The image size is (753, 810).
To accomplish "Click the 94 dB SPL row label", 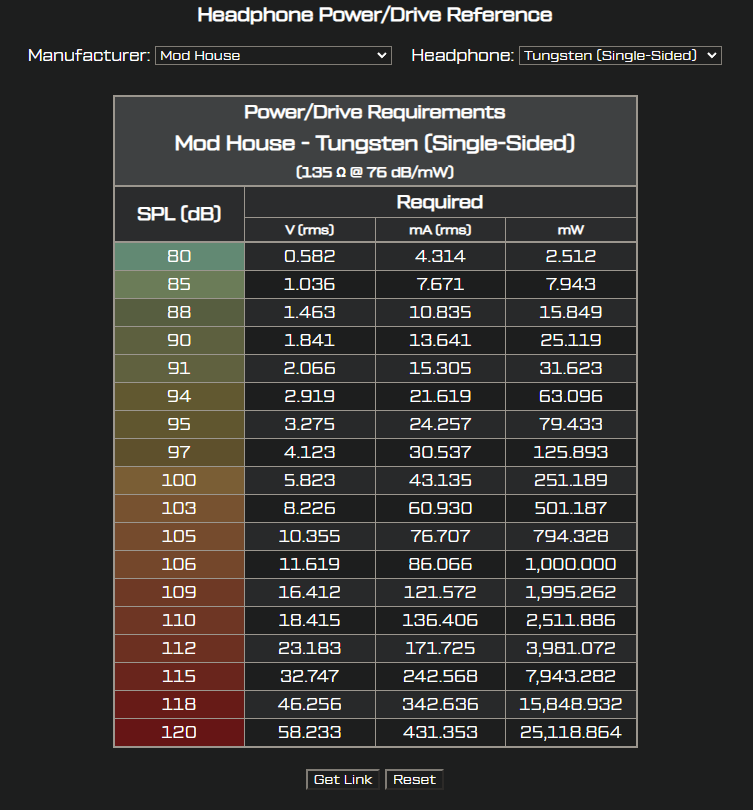I will [x=179, y=396].
